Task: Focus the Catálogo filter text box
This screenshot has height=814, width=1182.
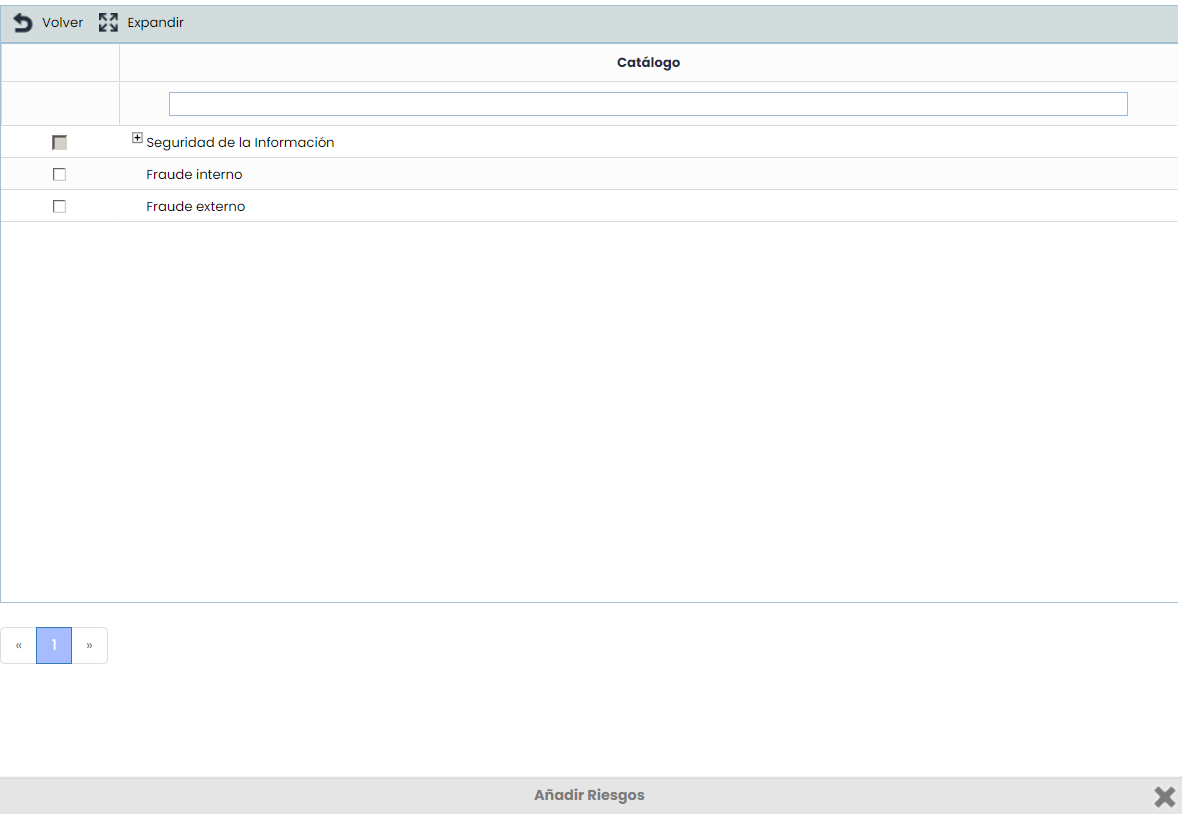Action: (648, 104)
